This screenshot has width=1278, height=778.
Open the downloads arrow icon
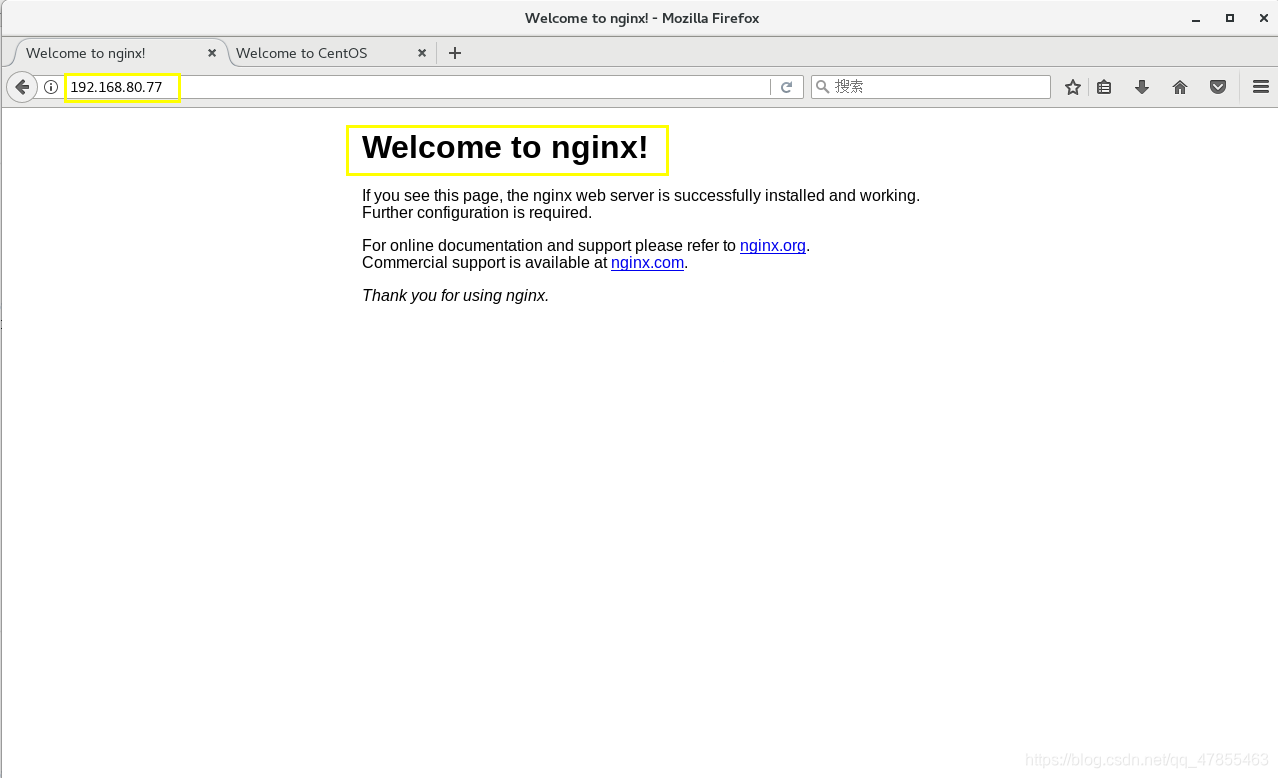(x=1142, y=87)
